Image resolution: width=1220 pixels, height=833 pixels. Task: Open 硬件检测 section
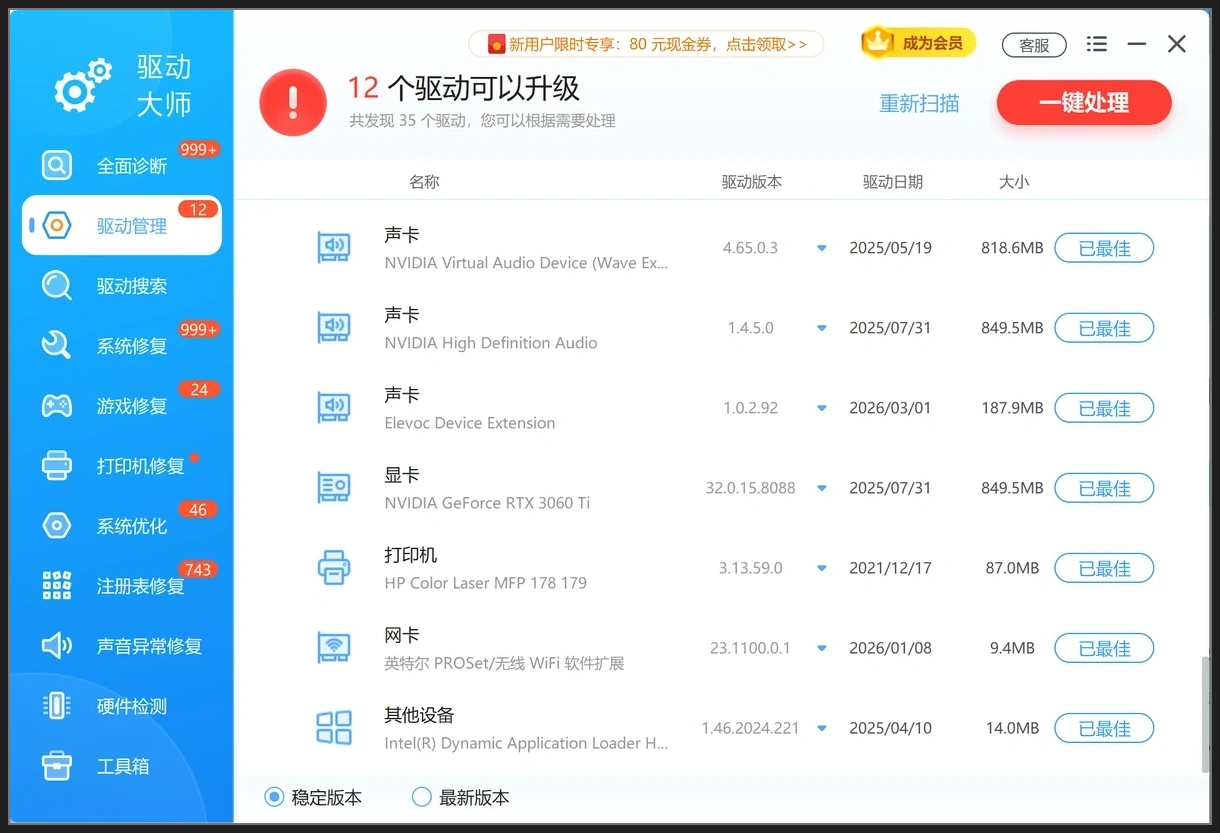click(x=121, y=705)
